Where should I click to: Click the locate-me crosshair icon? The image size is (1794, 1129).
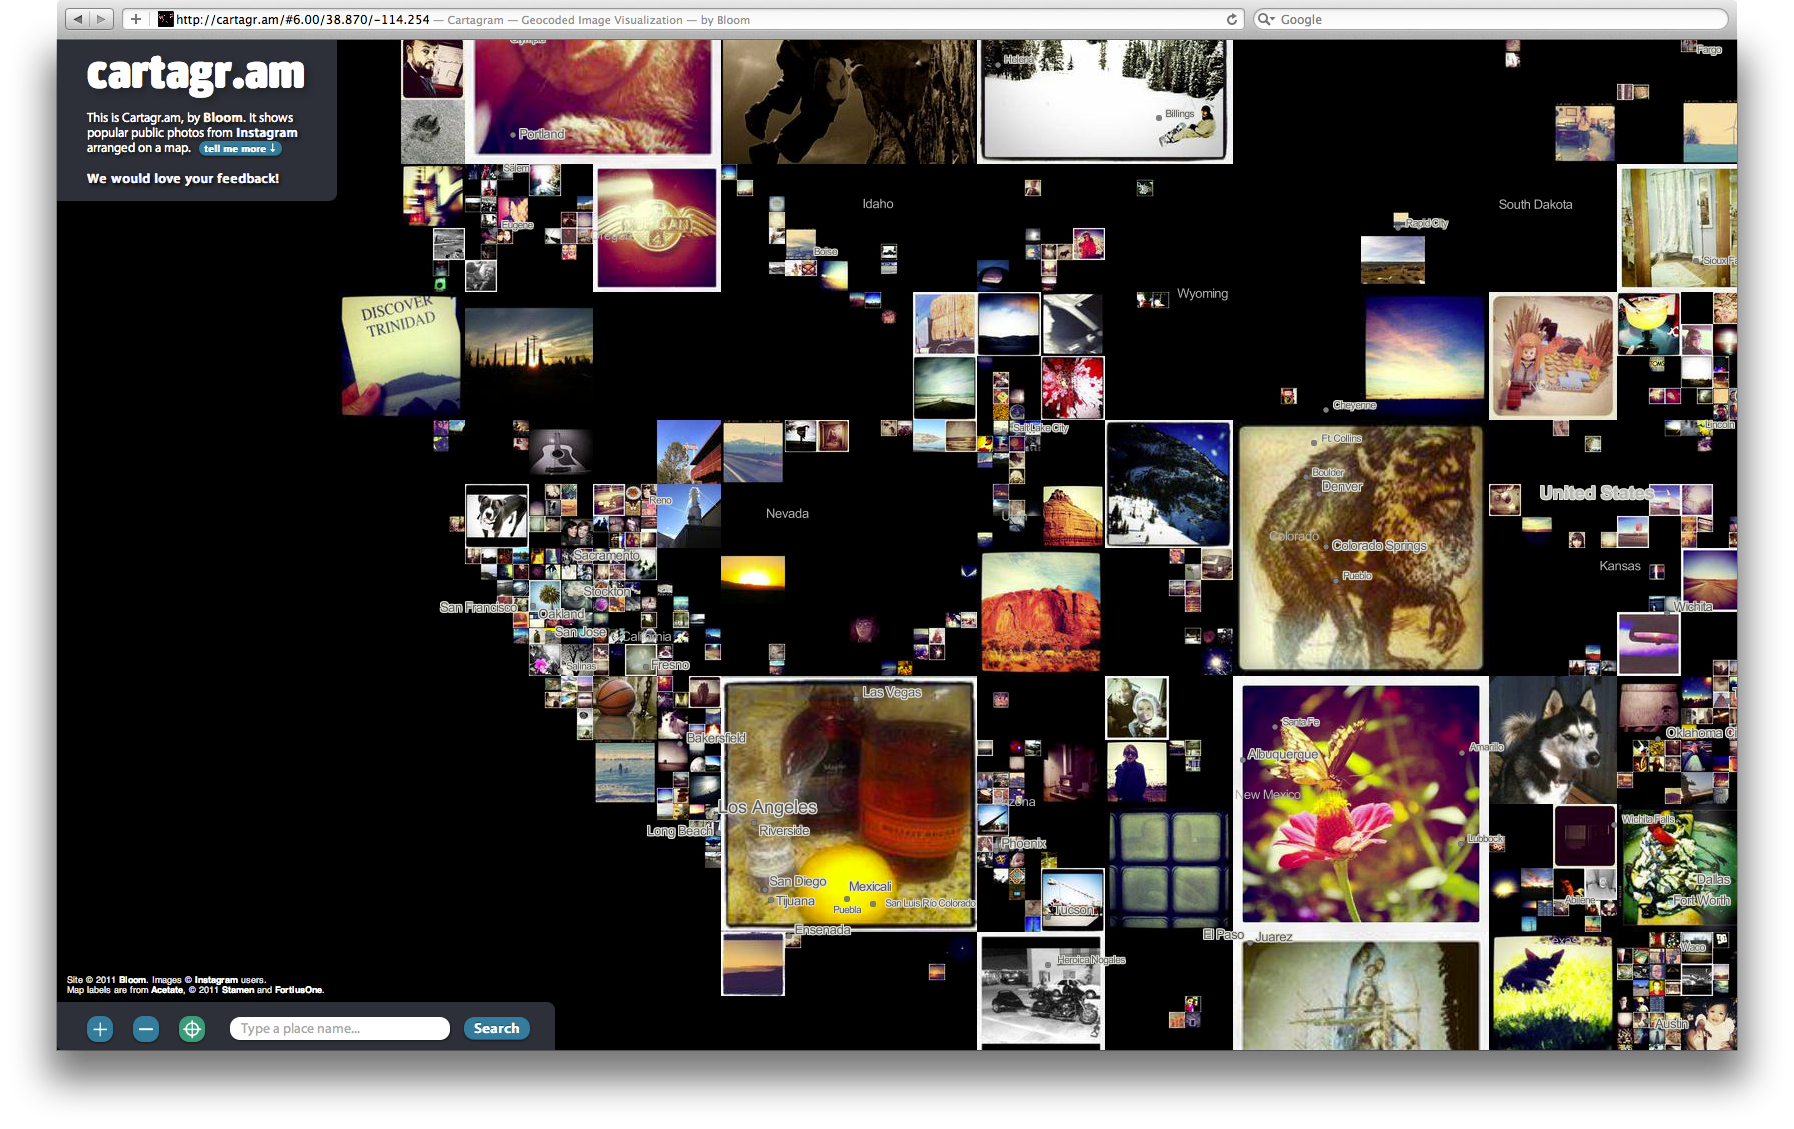click(192, 1029)
